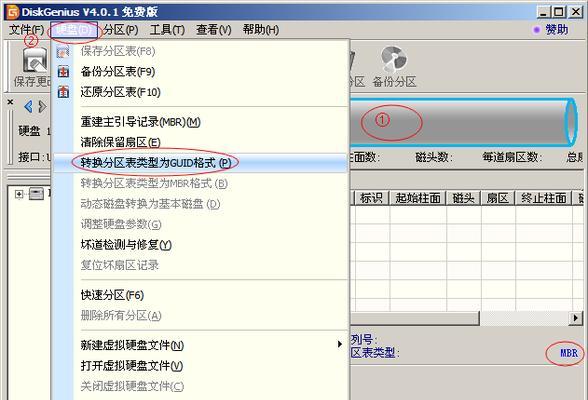Viewport: 588px width, 400px height.
Task: Click the purple sponsor dot icon
Action: 537,30
